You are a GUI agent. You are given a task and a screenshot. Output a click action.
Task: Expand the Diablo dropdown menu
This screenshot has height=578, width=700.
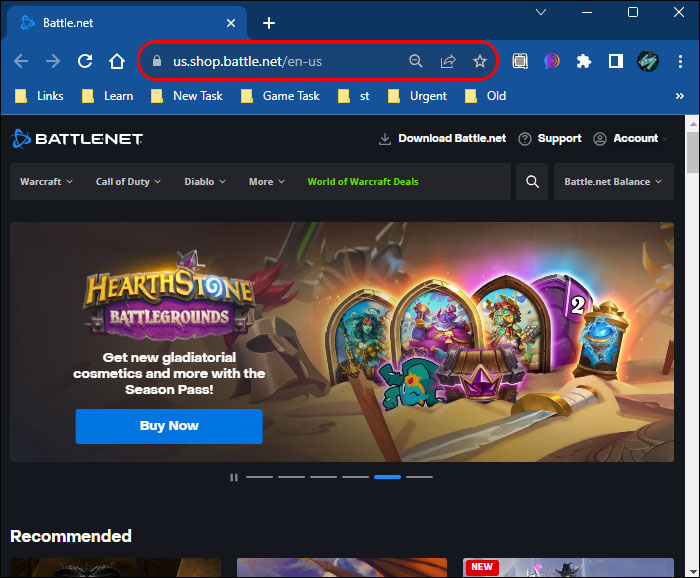tap(205, 182)
